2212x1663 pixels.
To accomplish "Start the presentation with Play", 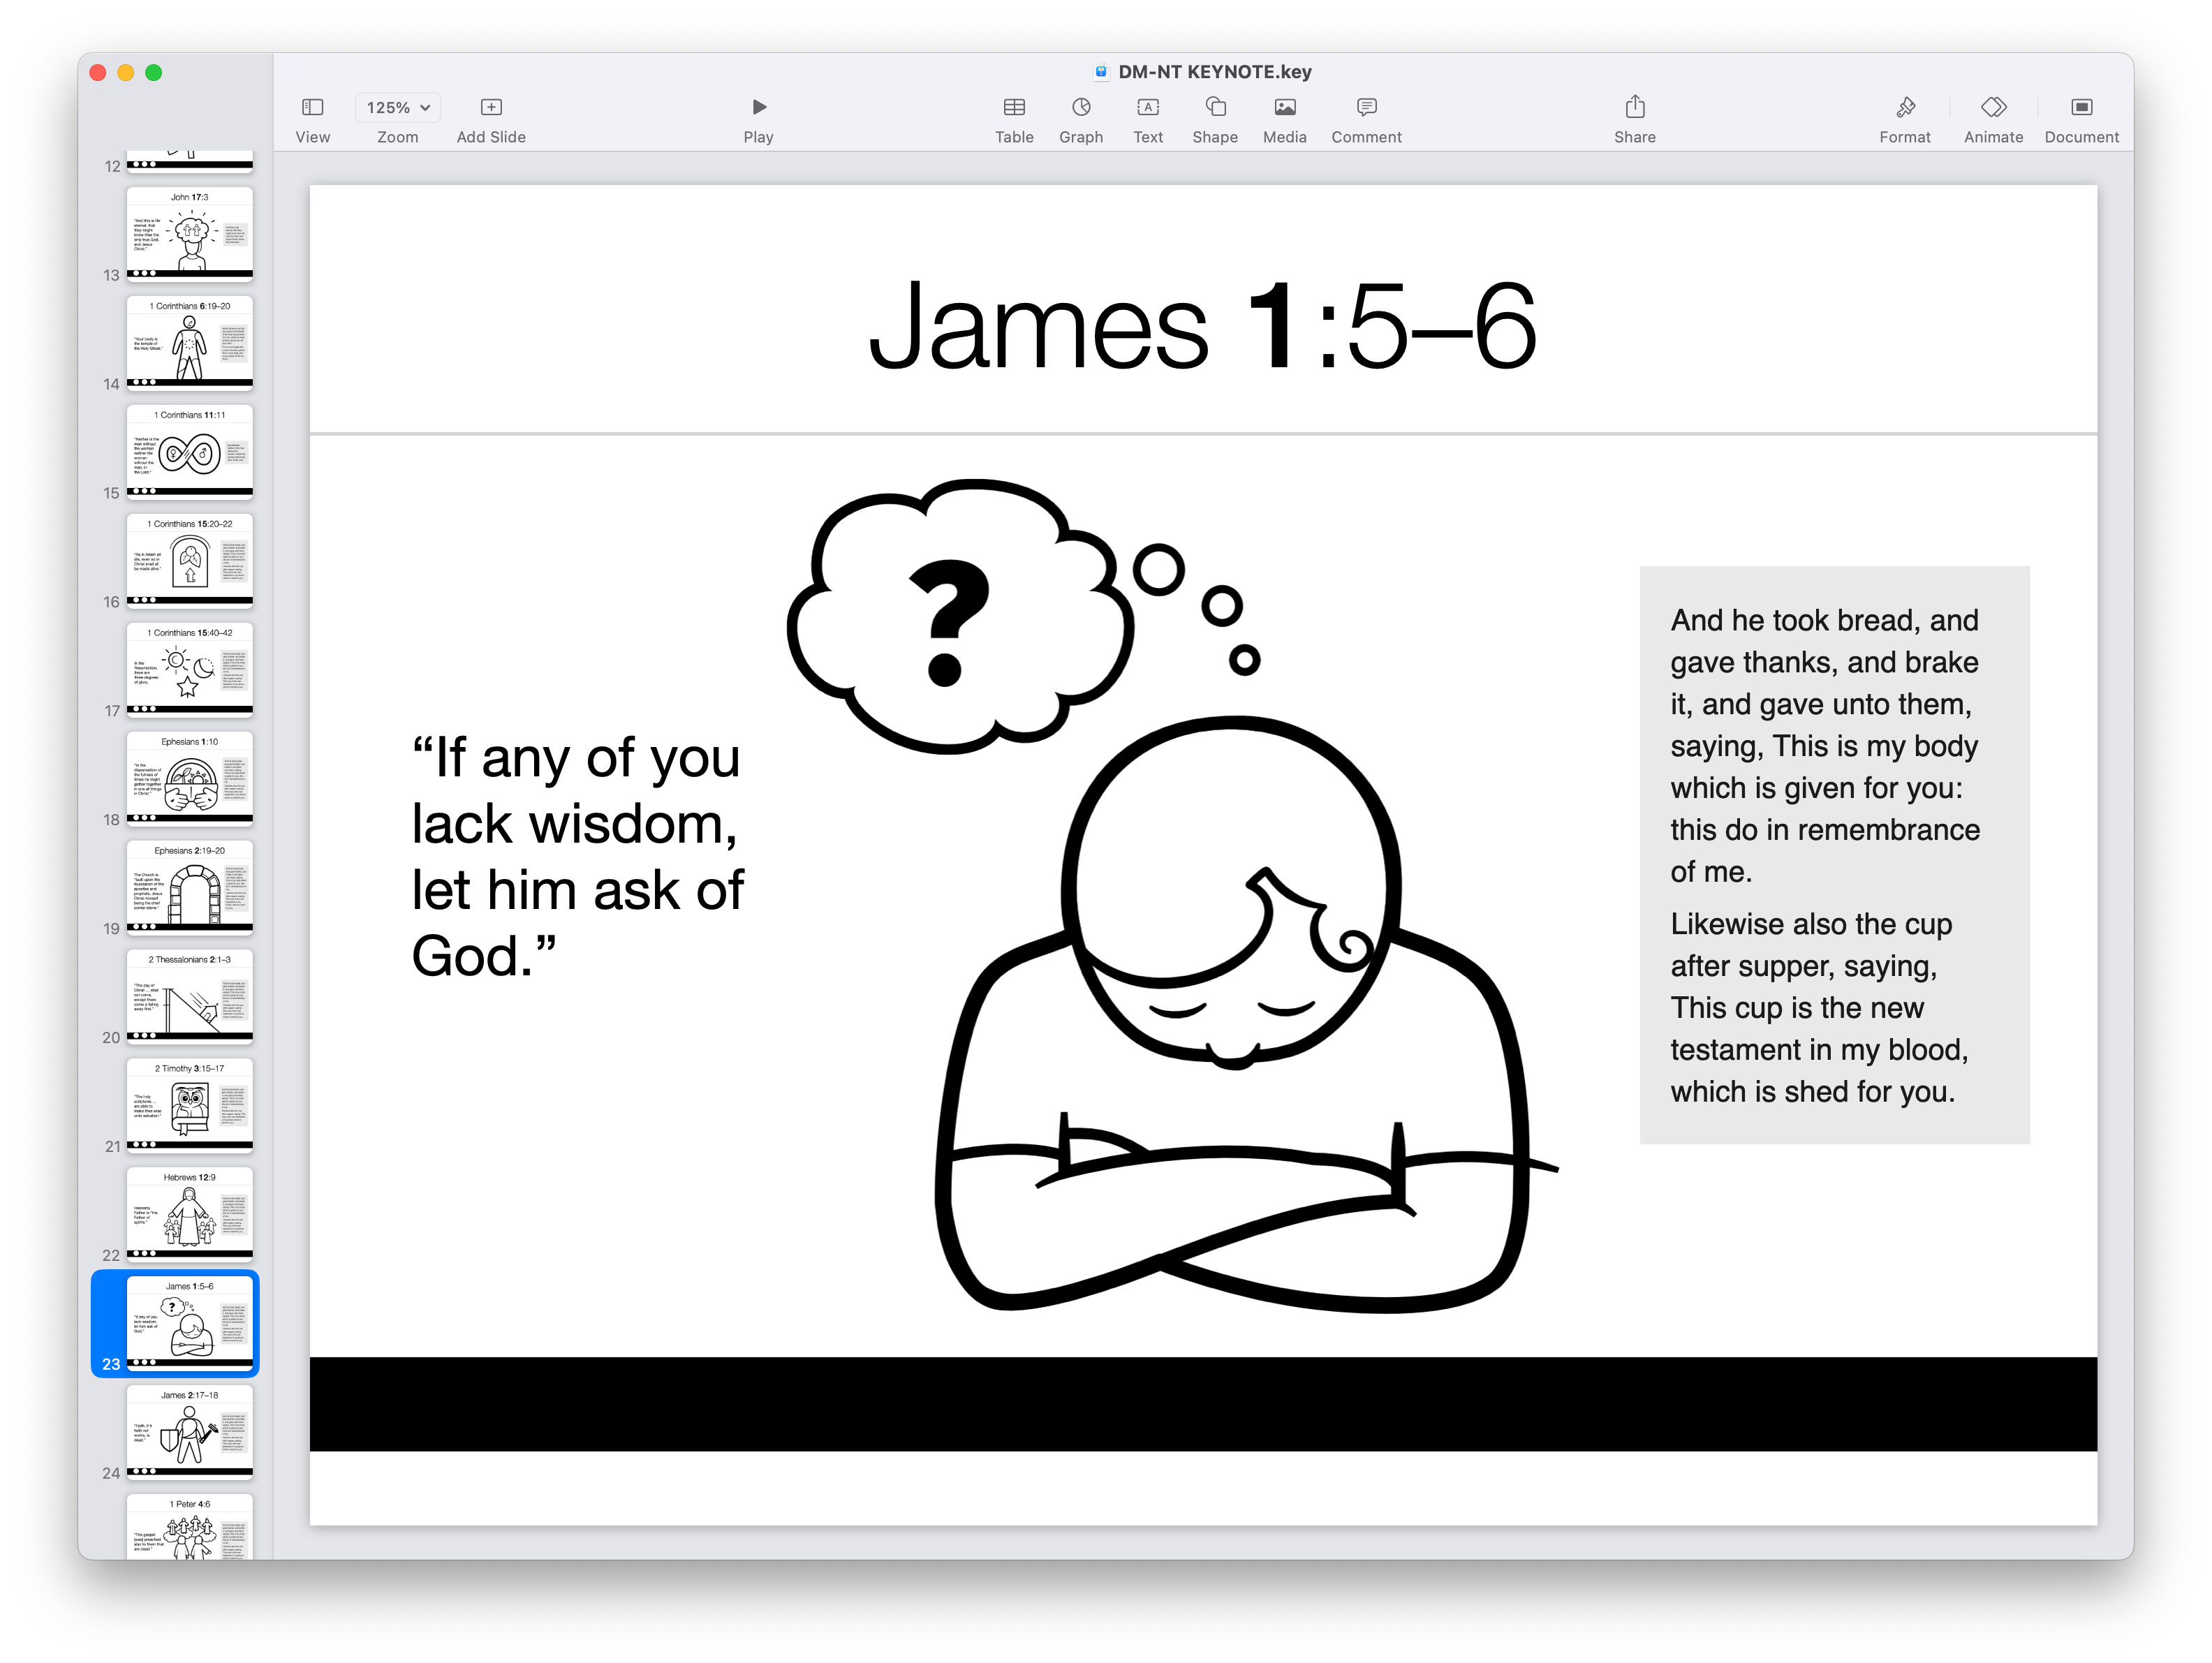I will 758,118.
